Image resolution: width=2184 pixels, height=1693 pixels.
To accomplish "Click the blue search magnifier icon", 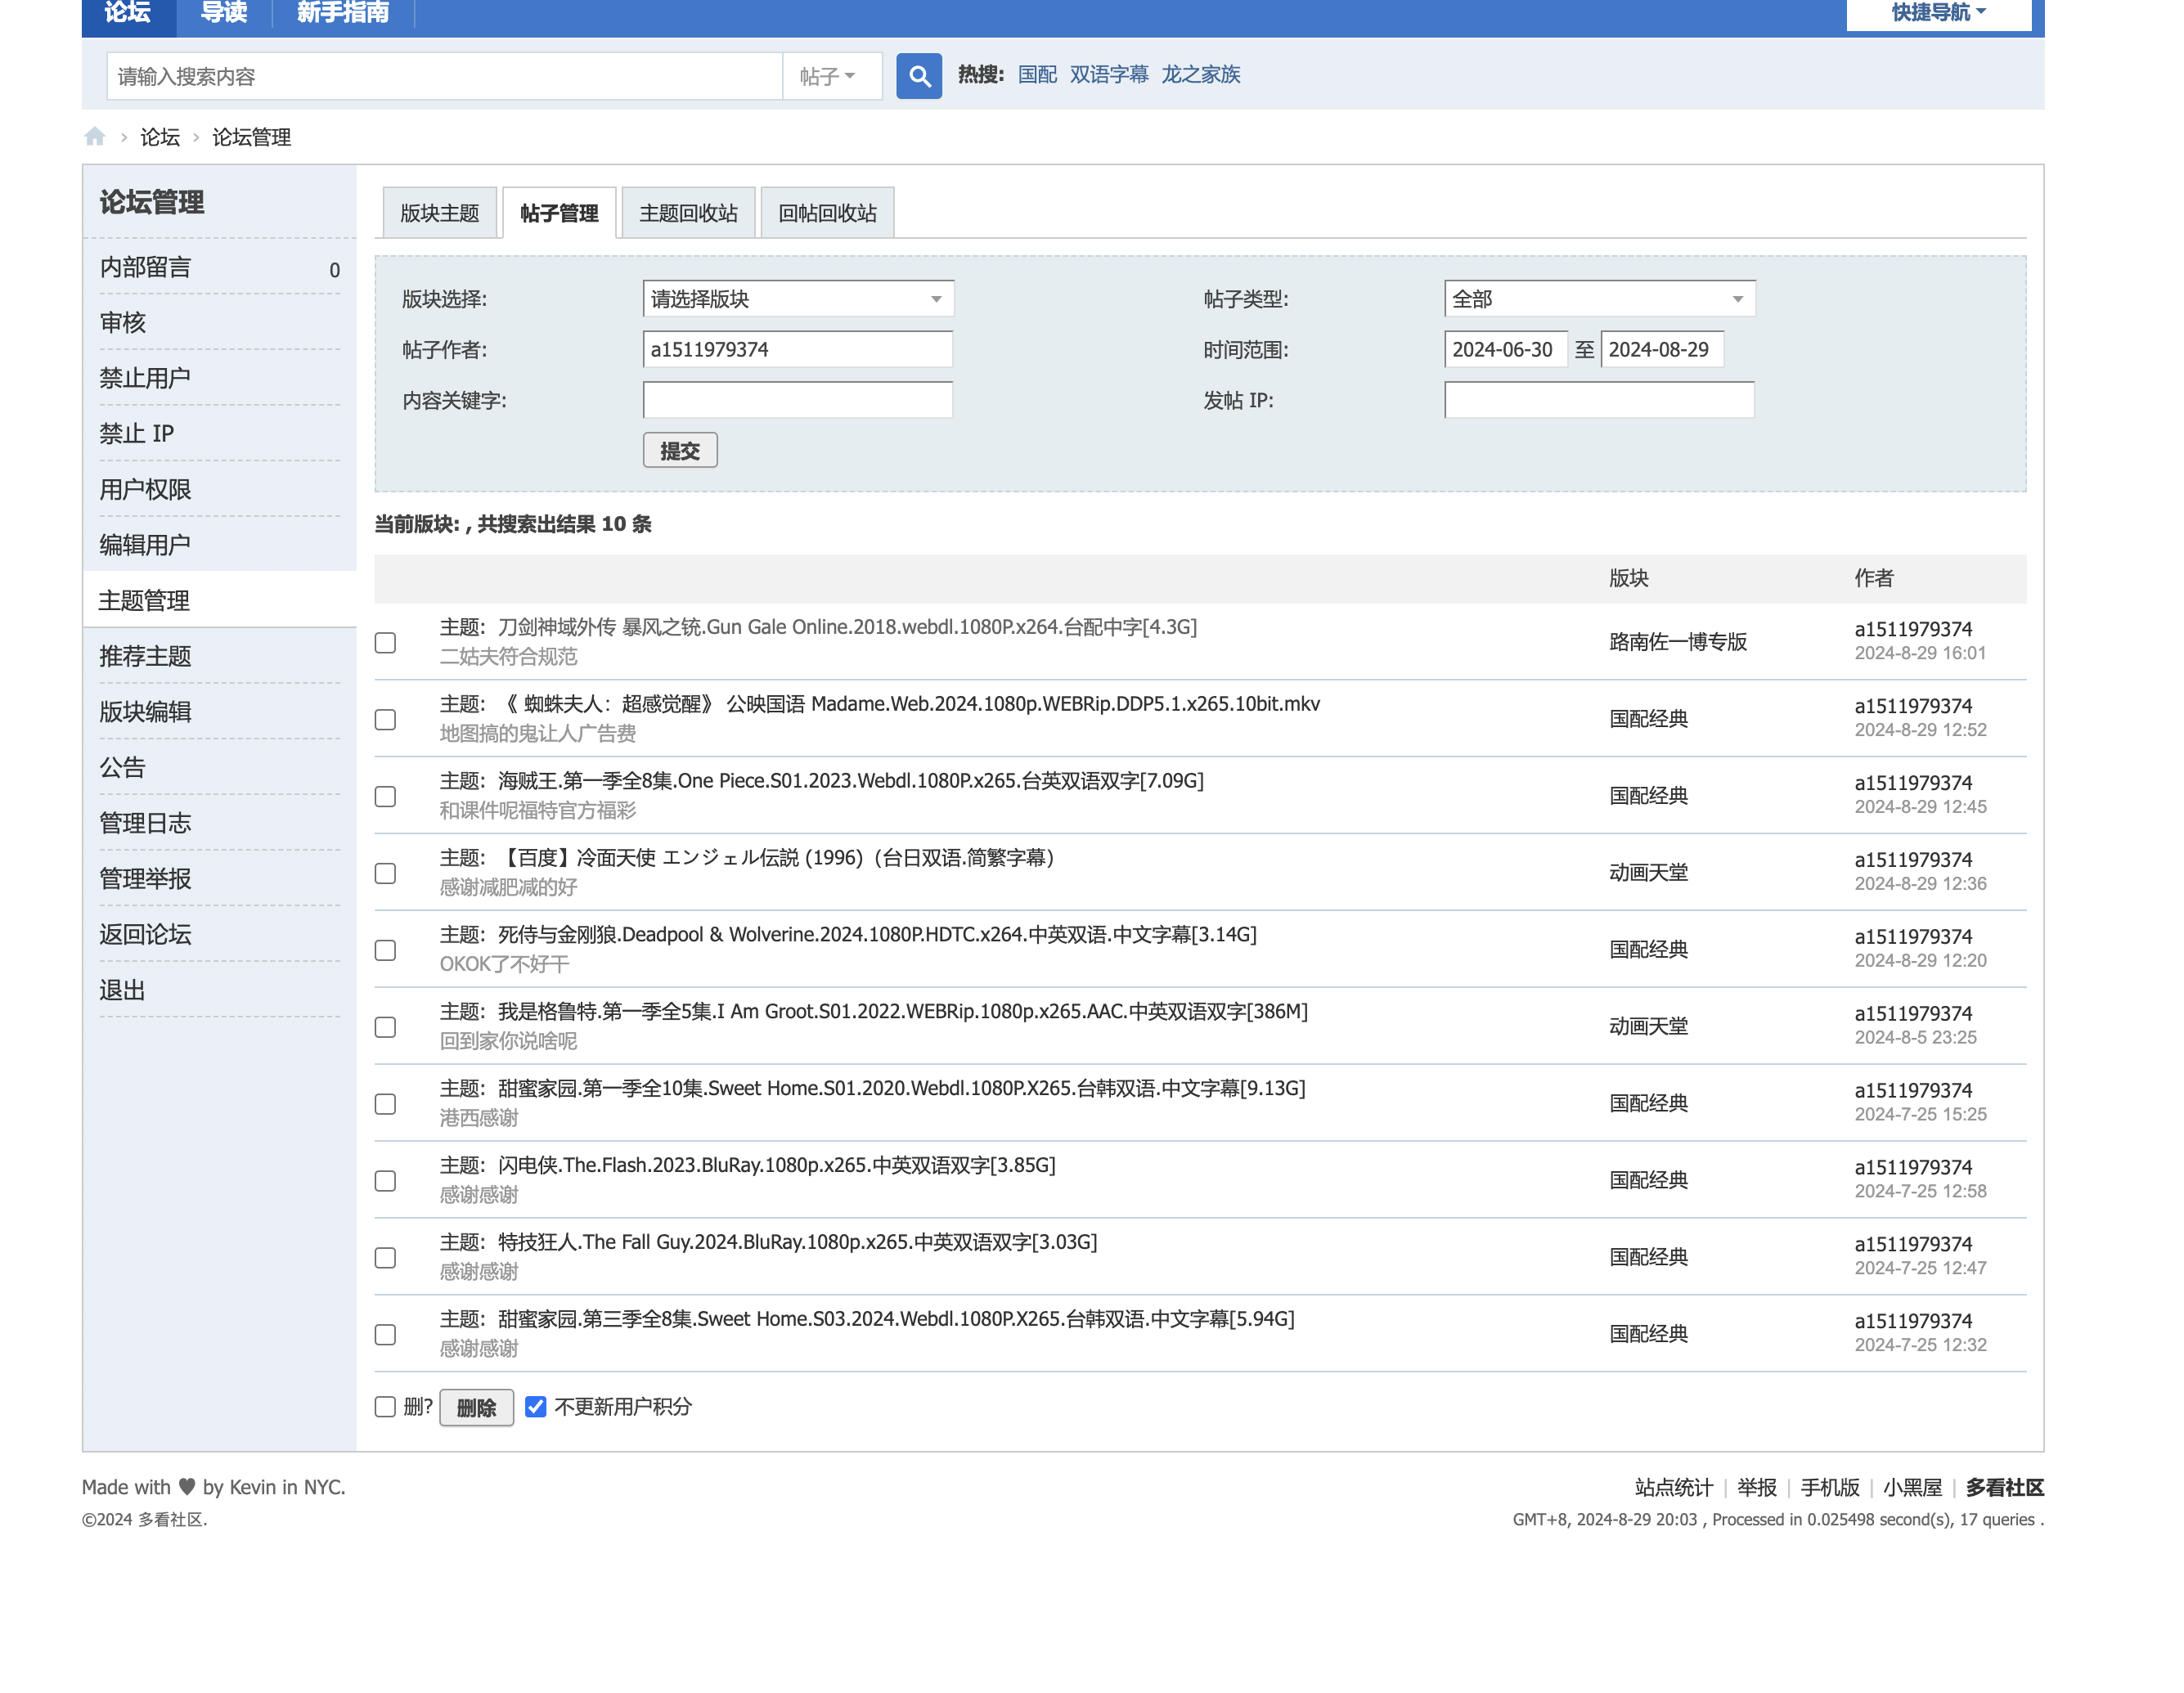I will pos(918,76).
